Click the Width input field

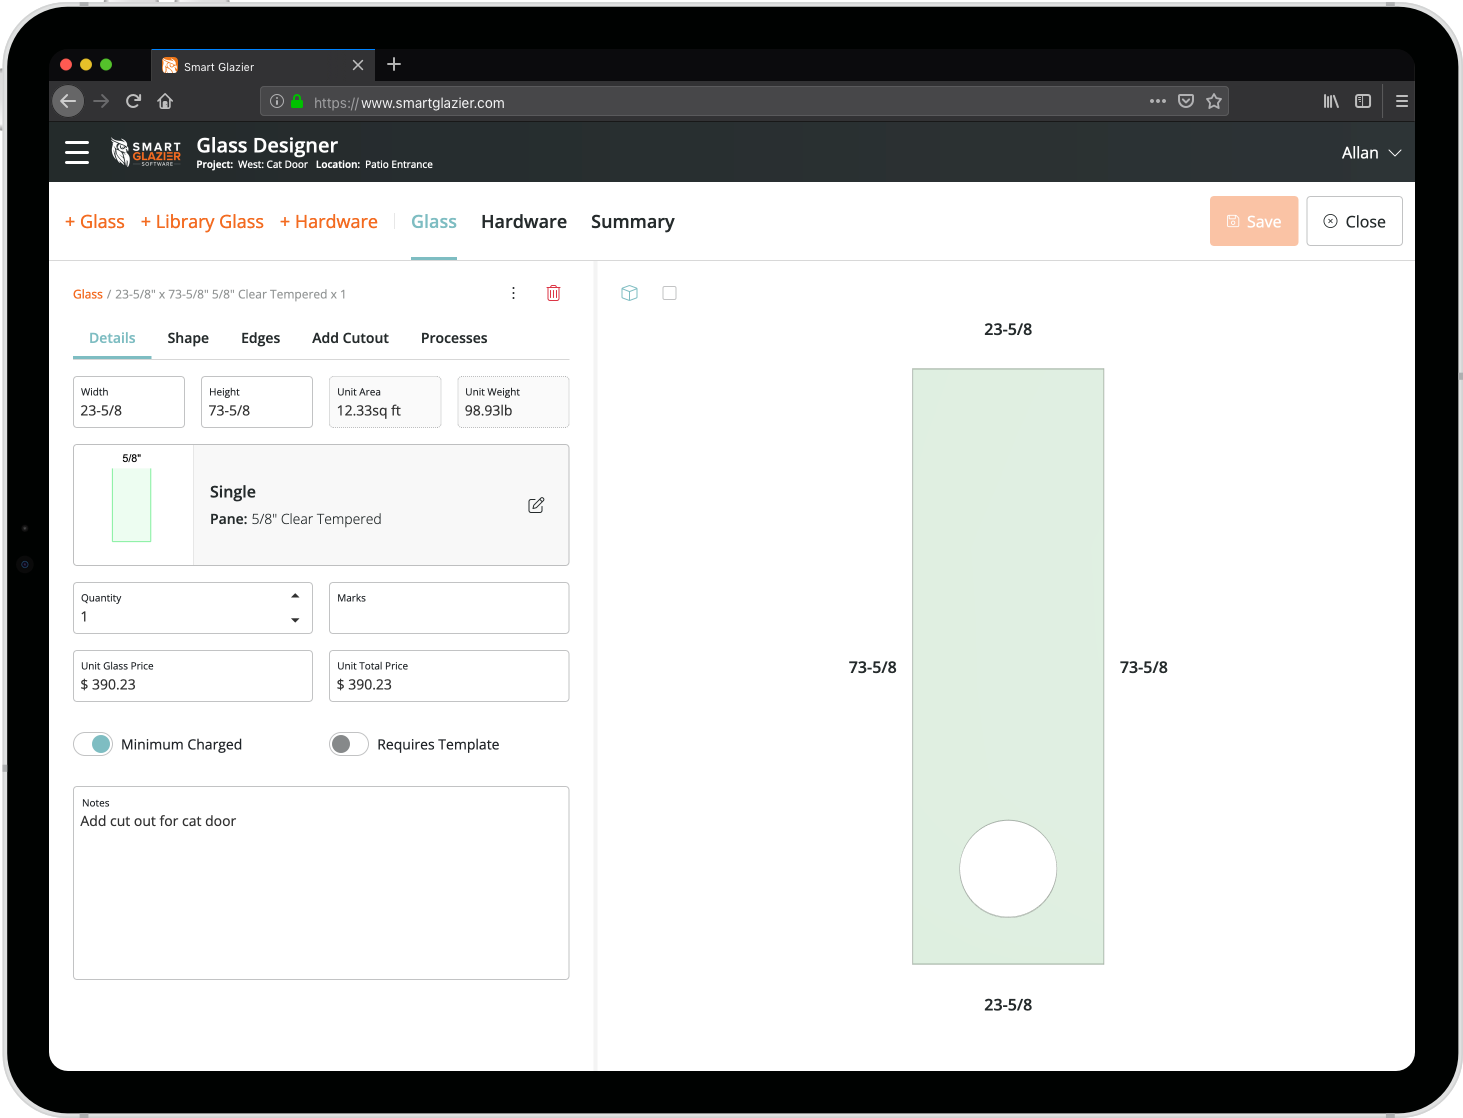point(129,402)
